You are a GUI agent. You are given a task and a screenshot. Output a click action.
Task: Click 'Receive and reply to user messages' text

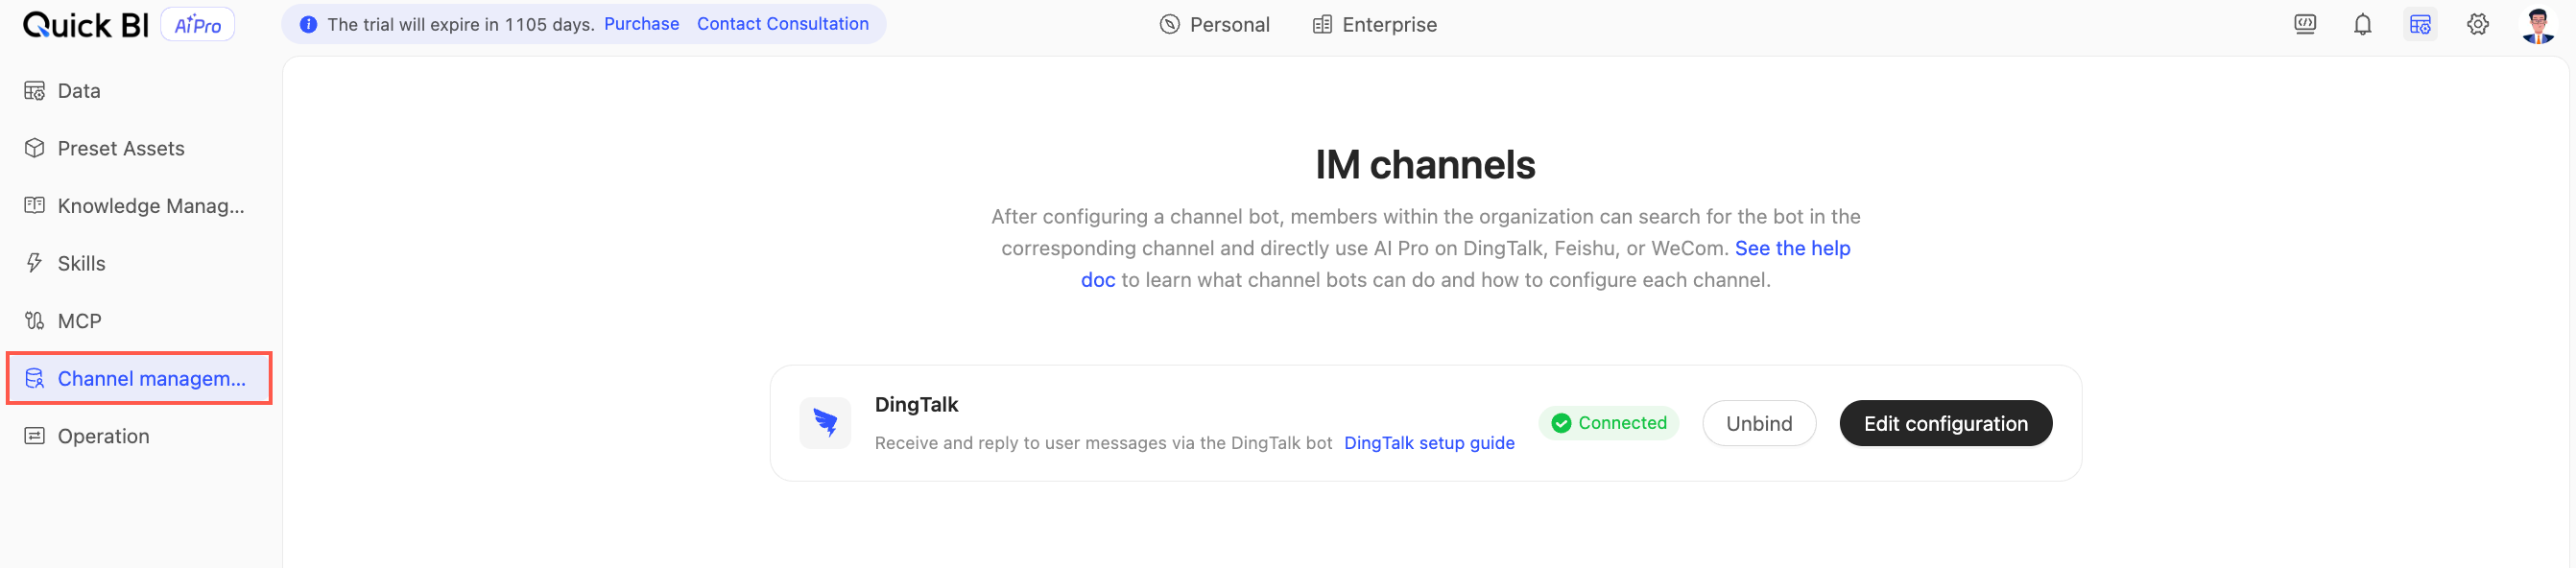(1103, 443)
